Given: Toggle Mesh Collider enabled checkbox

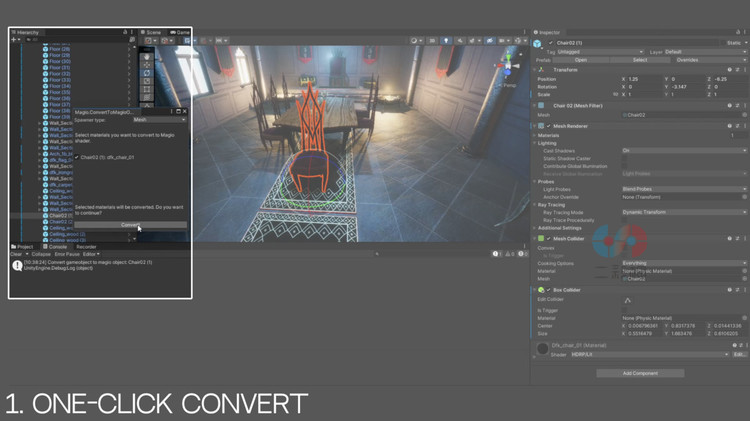Looking at the screenshot, I should pyautogui.click(x=549, y=238).
